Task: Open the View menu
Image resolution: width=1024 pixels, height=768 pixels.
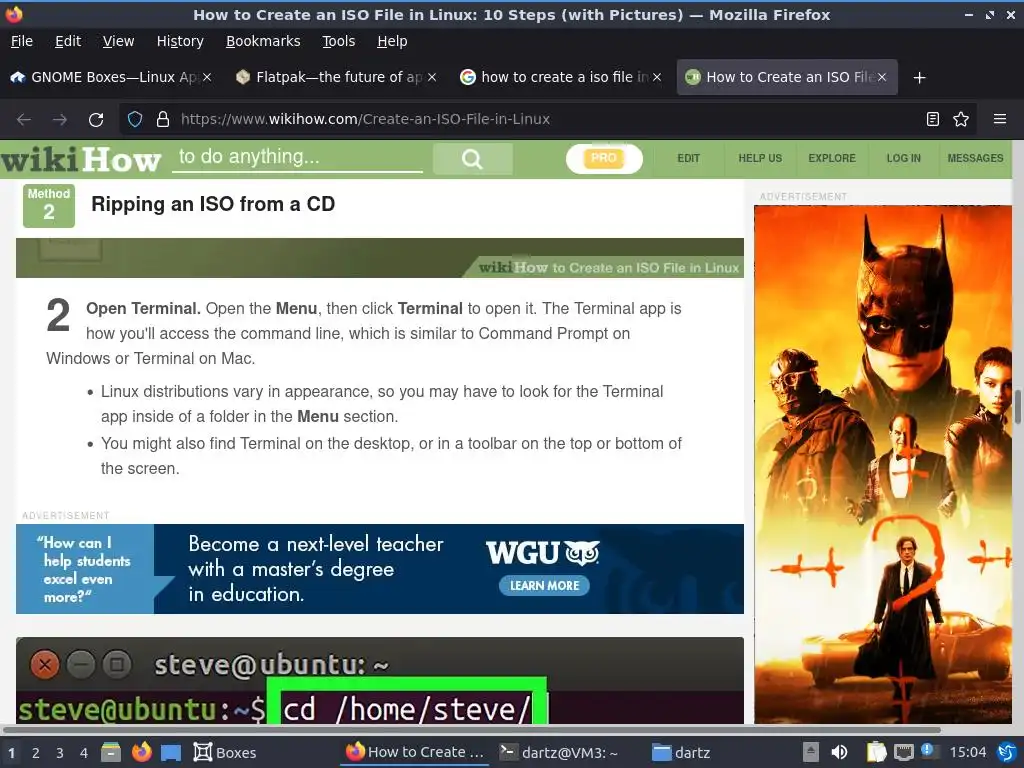Action: [x=118, y=41]
